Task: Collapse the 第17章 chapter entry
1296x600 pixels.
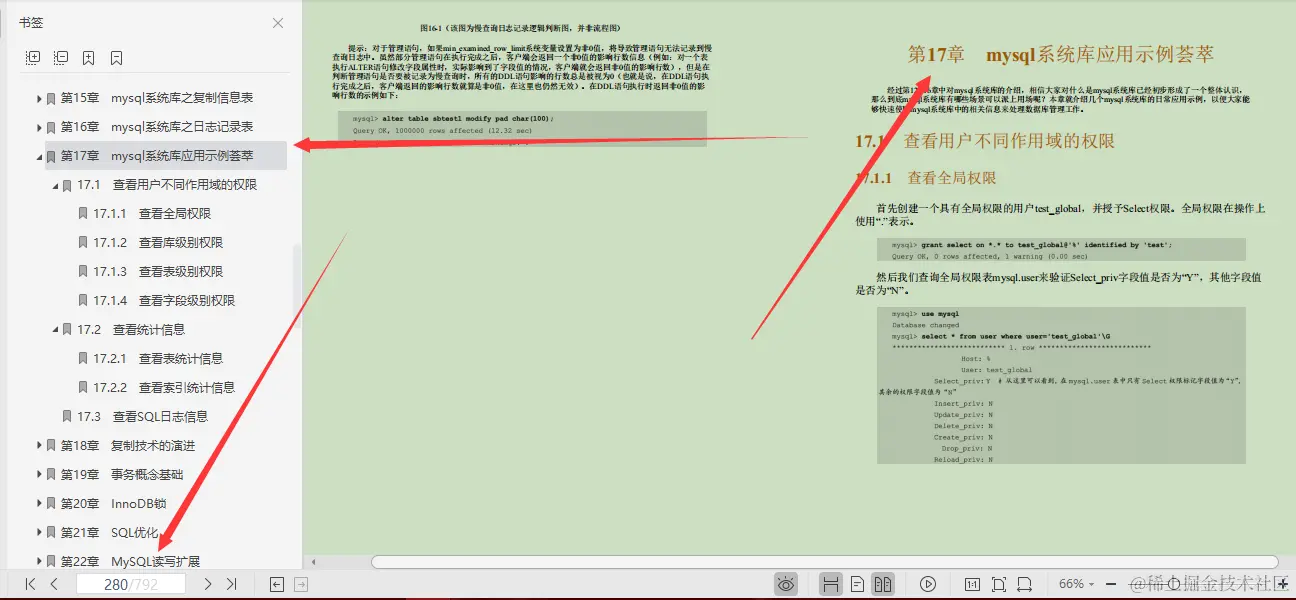Action: [38, 155]
